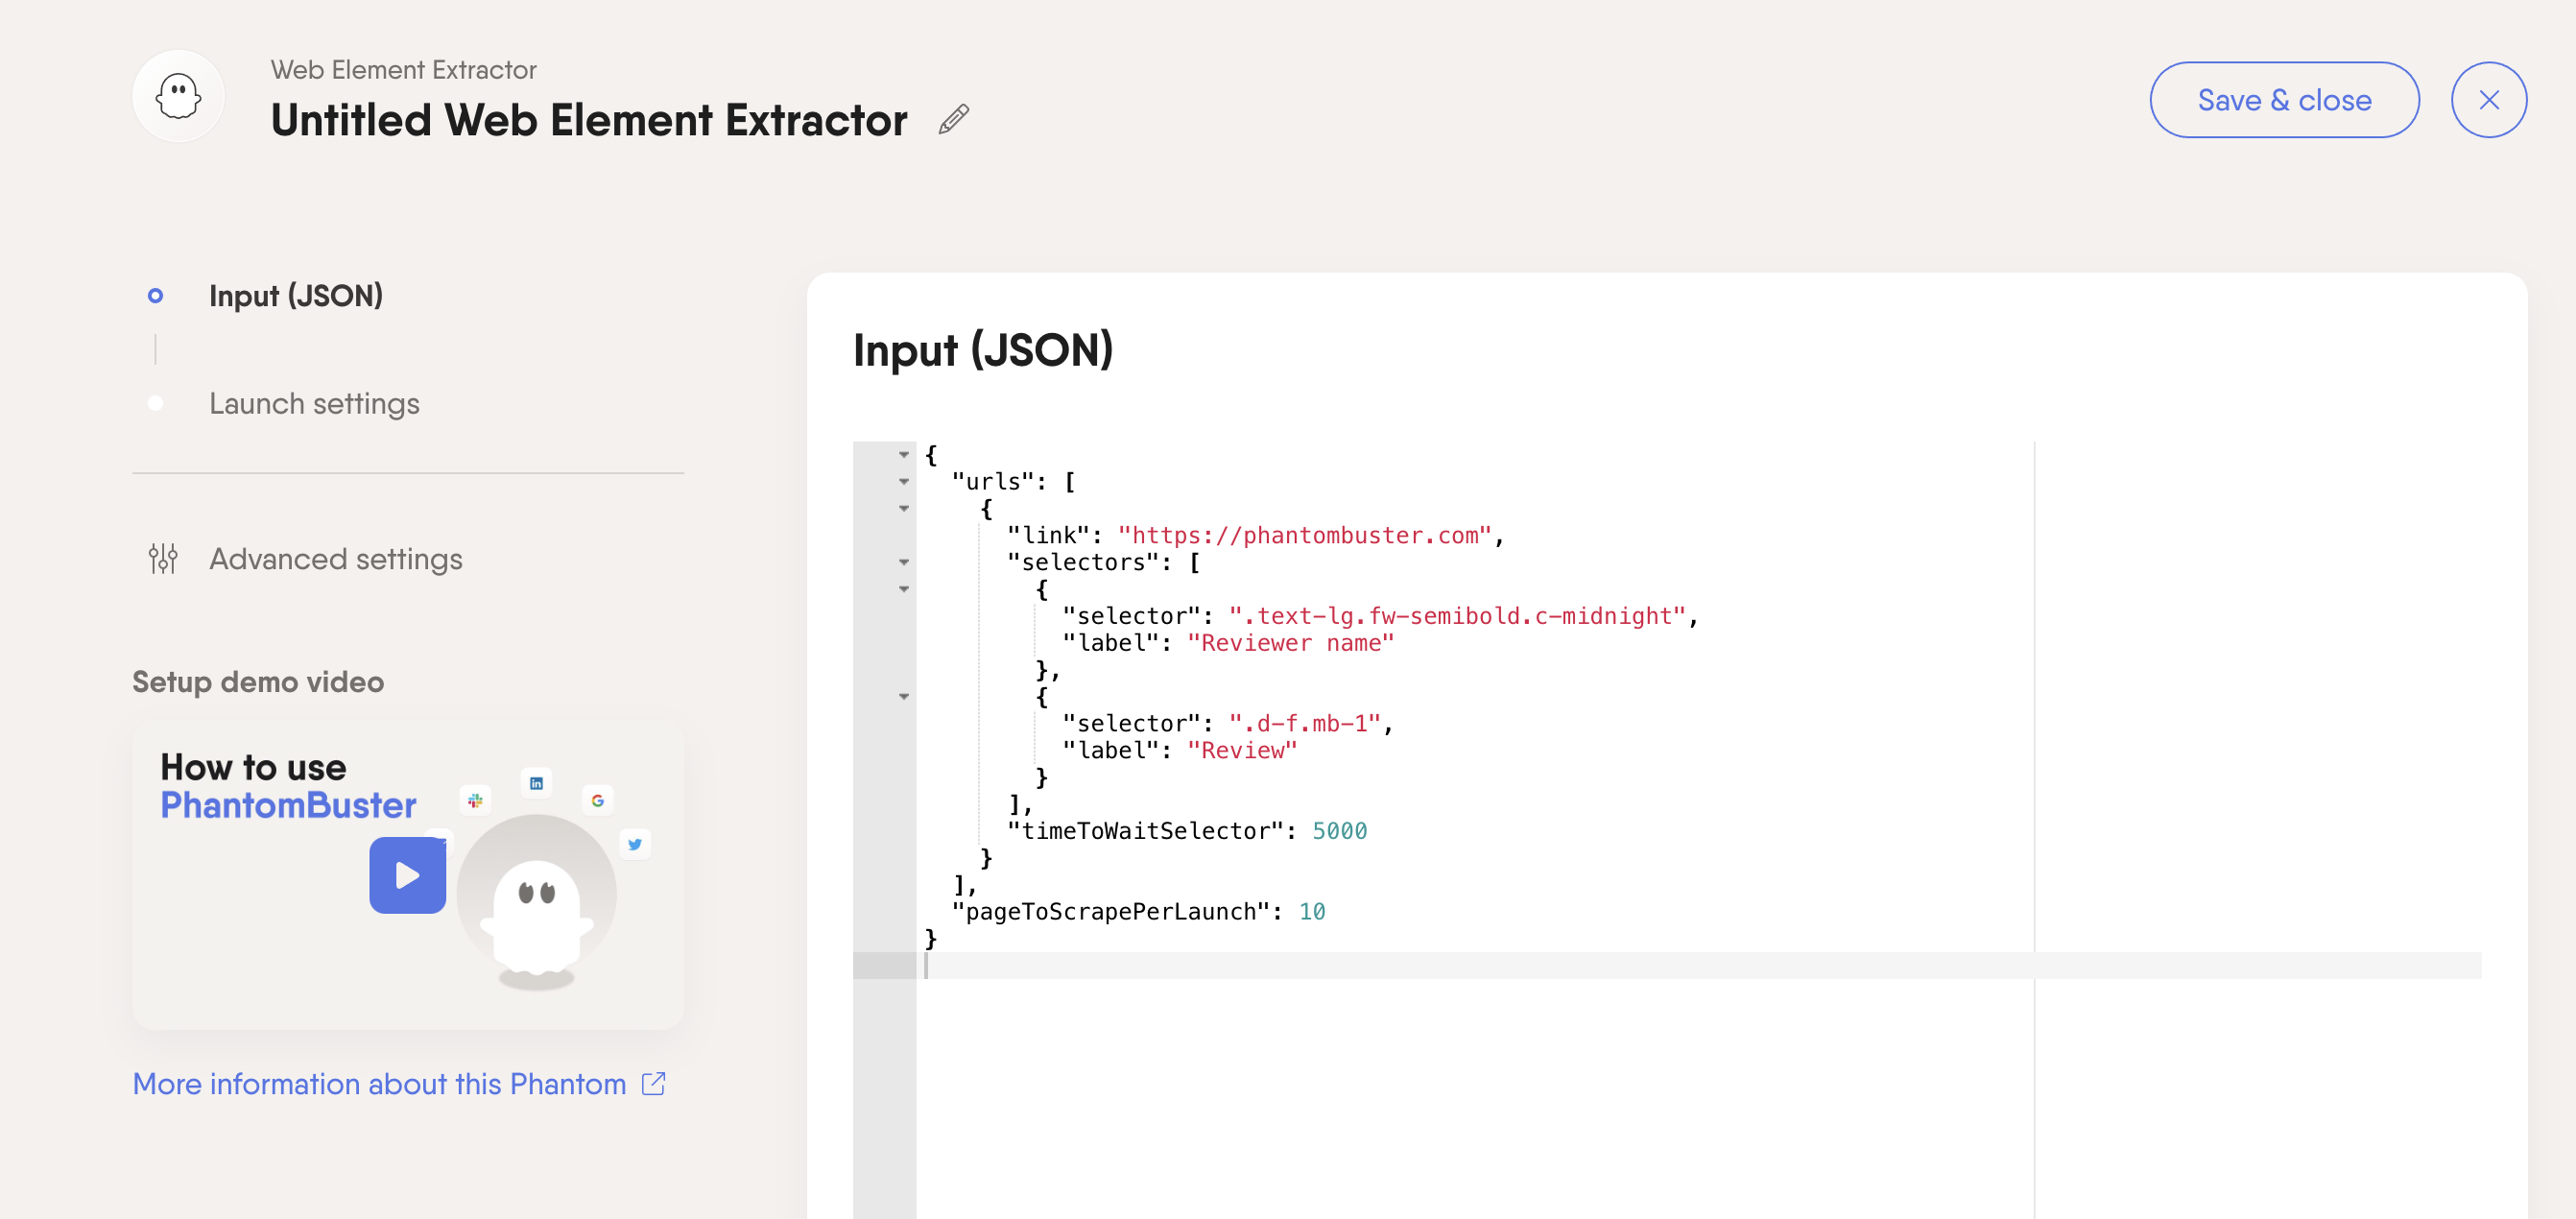Click the "https://phantombuster.com" link value
Image resolution: width=2576 pixels, height=1219 pixels.
point(1305,536)
